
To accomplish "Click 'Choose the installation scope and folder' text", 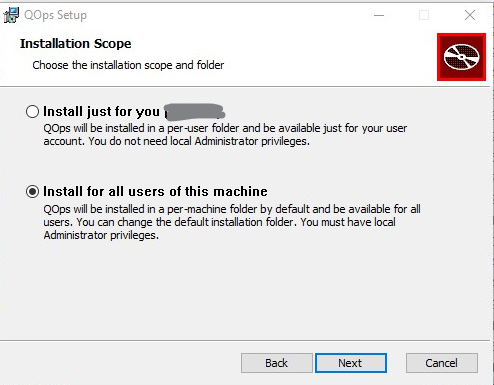I will tap(128, 65).
